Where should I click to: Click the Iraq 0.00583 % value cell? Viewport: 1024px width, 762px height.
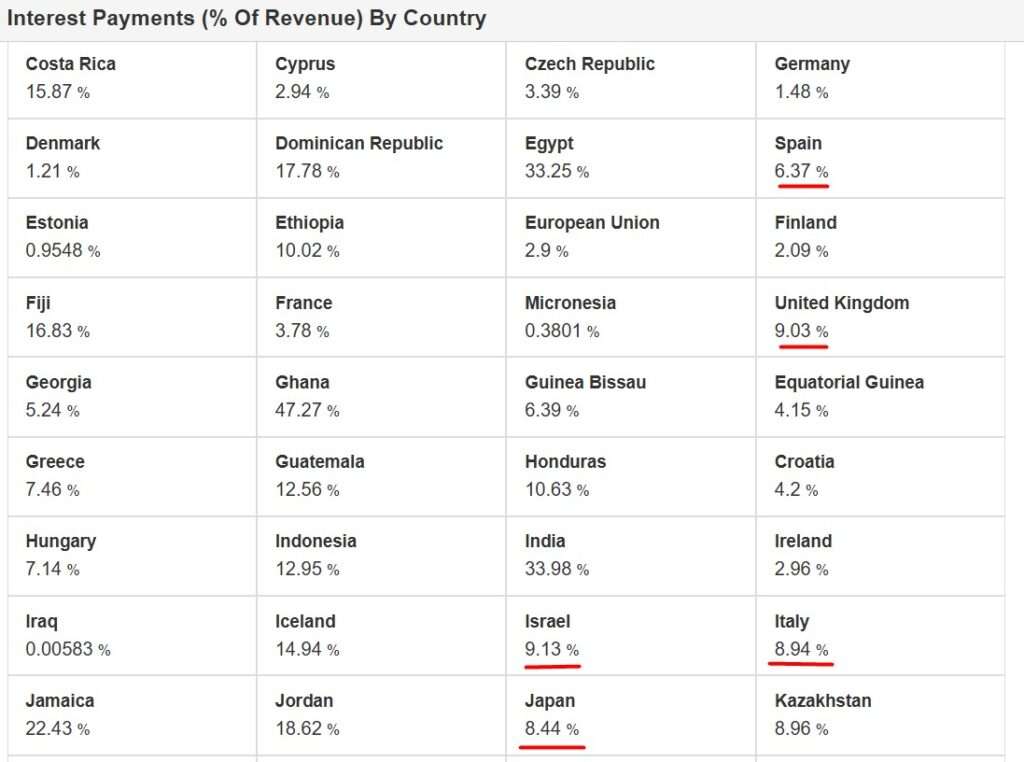pos(68,649)
